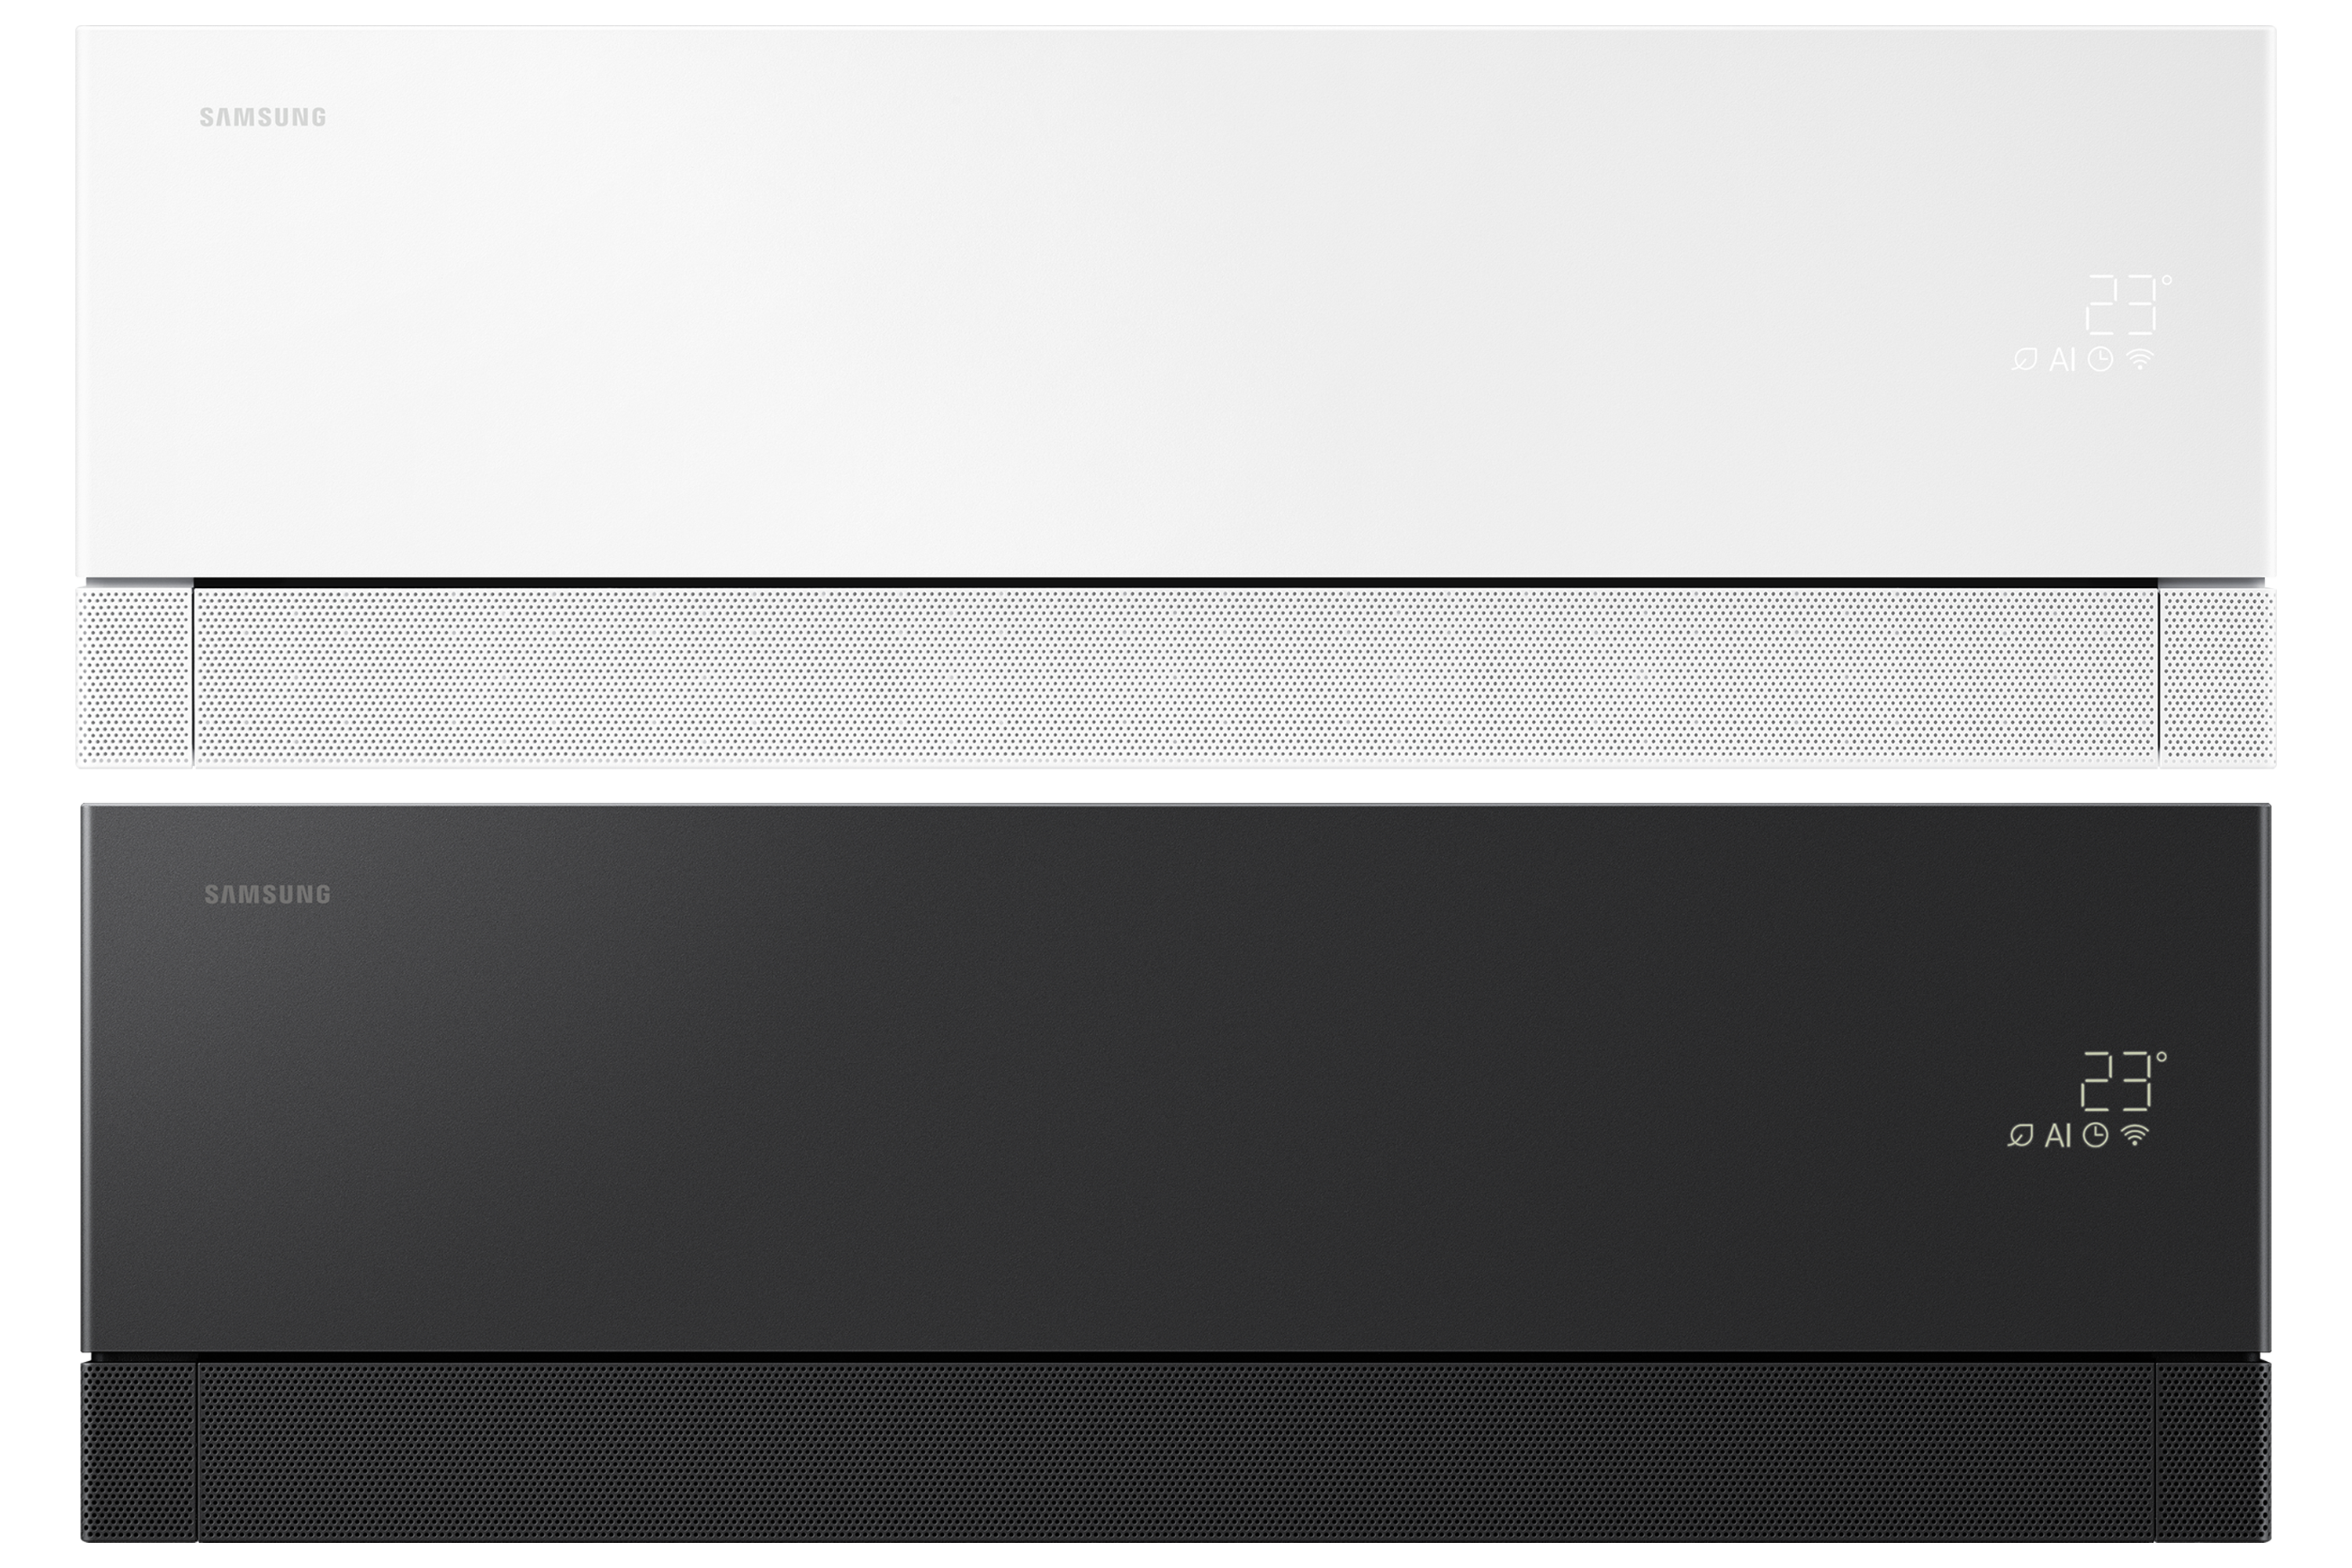Click the AI indicator on white unit
This screenshot has height=1568, width=2352.
(x=2062, y=360)
